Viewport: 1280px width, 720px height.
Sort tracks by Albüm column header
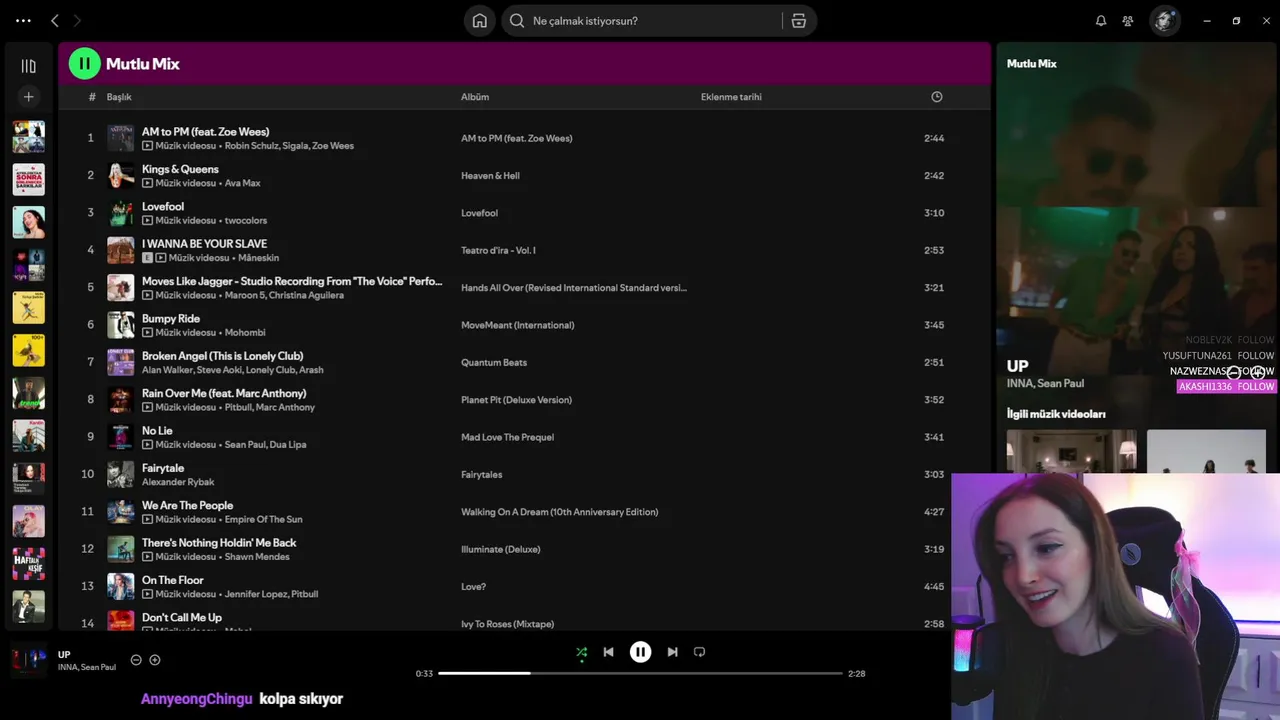tap(475, 97)
